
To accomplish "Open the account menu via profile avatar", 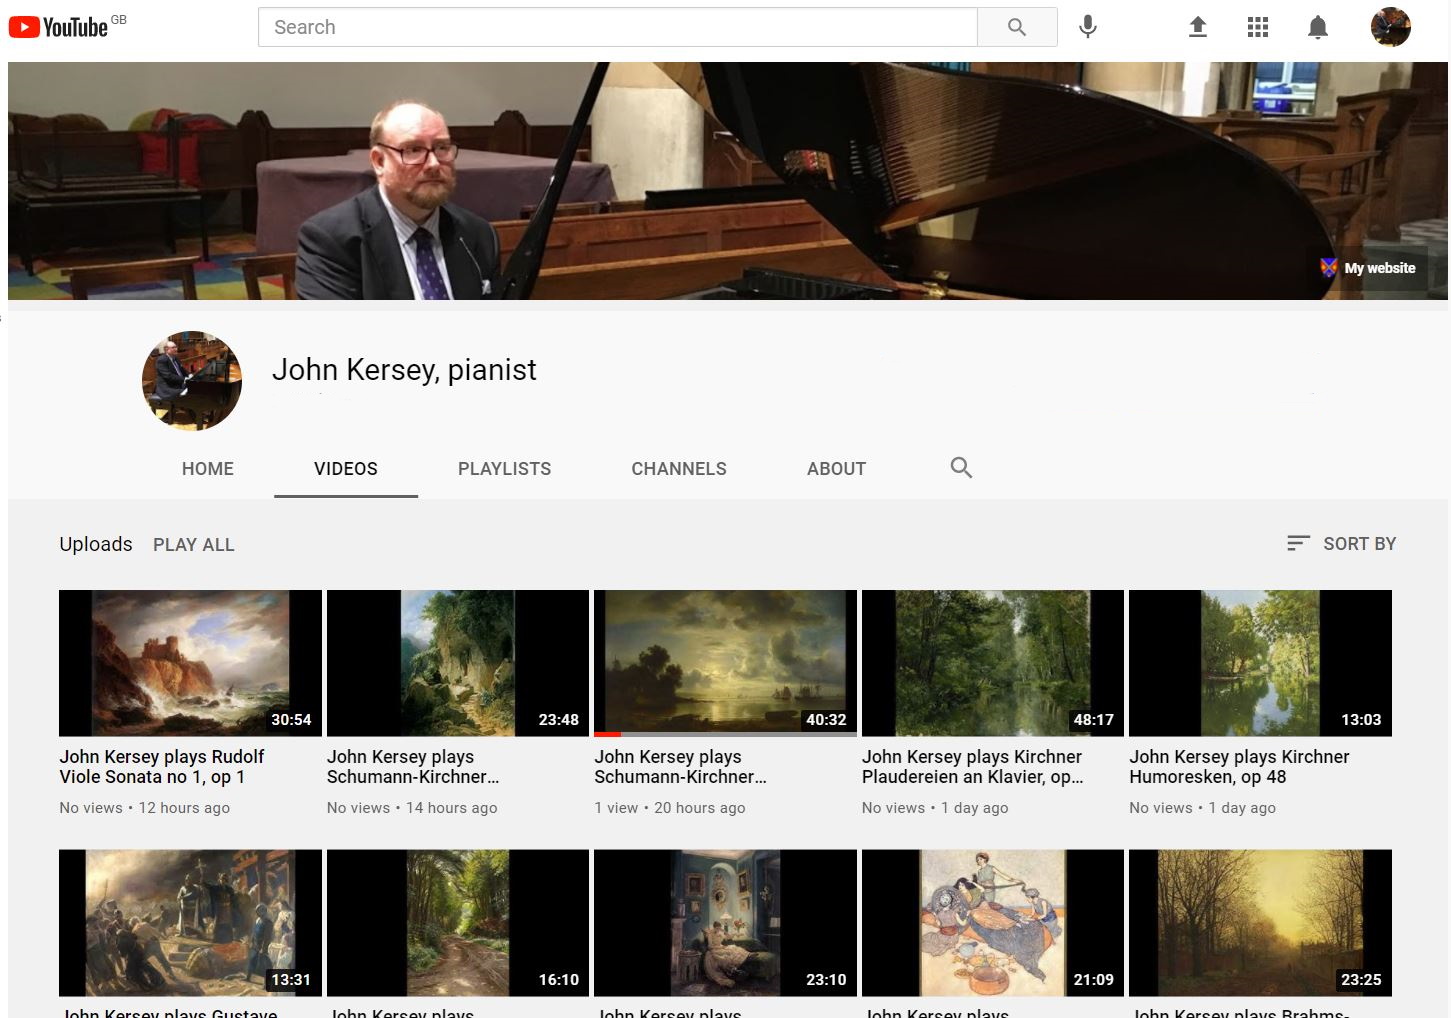I will click(x=1389, y=27).
